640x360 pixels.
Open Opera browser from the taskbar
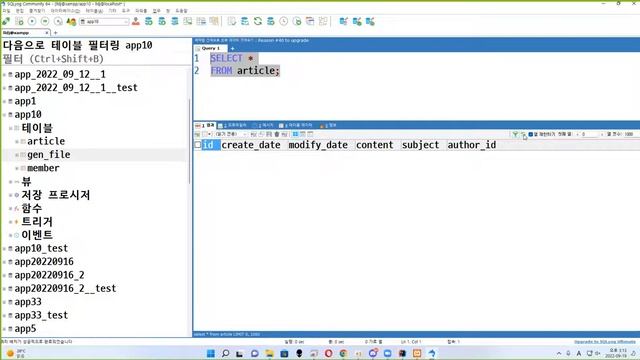329,353
